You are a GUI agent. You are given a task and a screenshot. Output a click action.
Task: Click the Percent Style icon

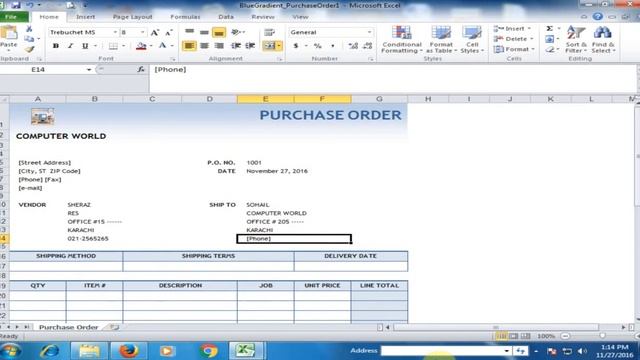coord(318,46)
